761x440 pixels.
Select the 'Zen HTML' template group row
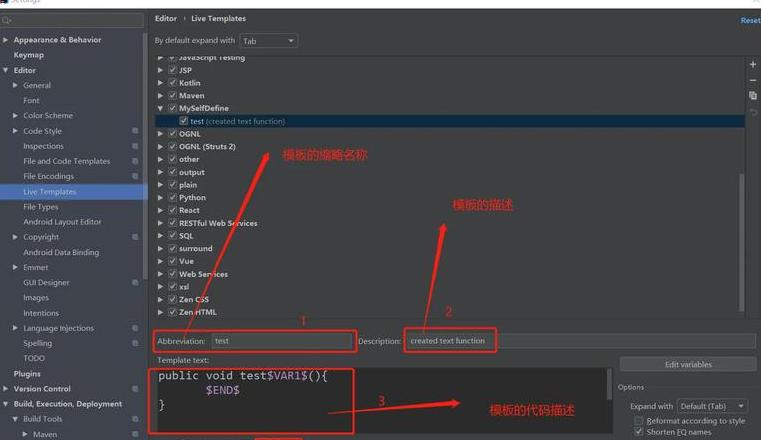tap(449, 312)
